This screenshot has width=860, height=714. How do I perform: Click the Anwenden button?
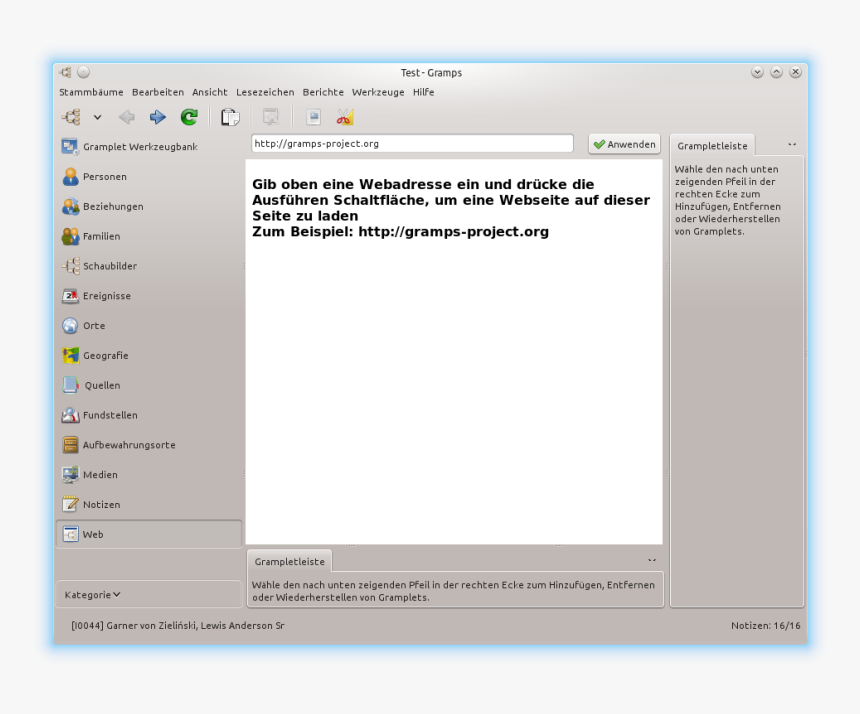click(x=624, y=144)
